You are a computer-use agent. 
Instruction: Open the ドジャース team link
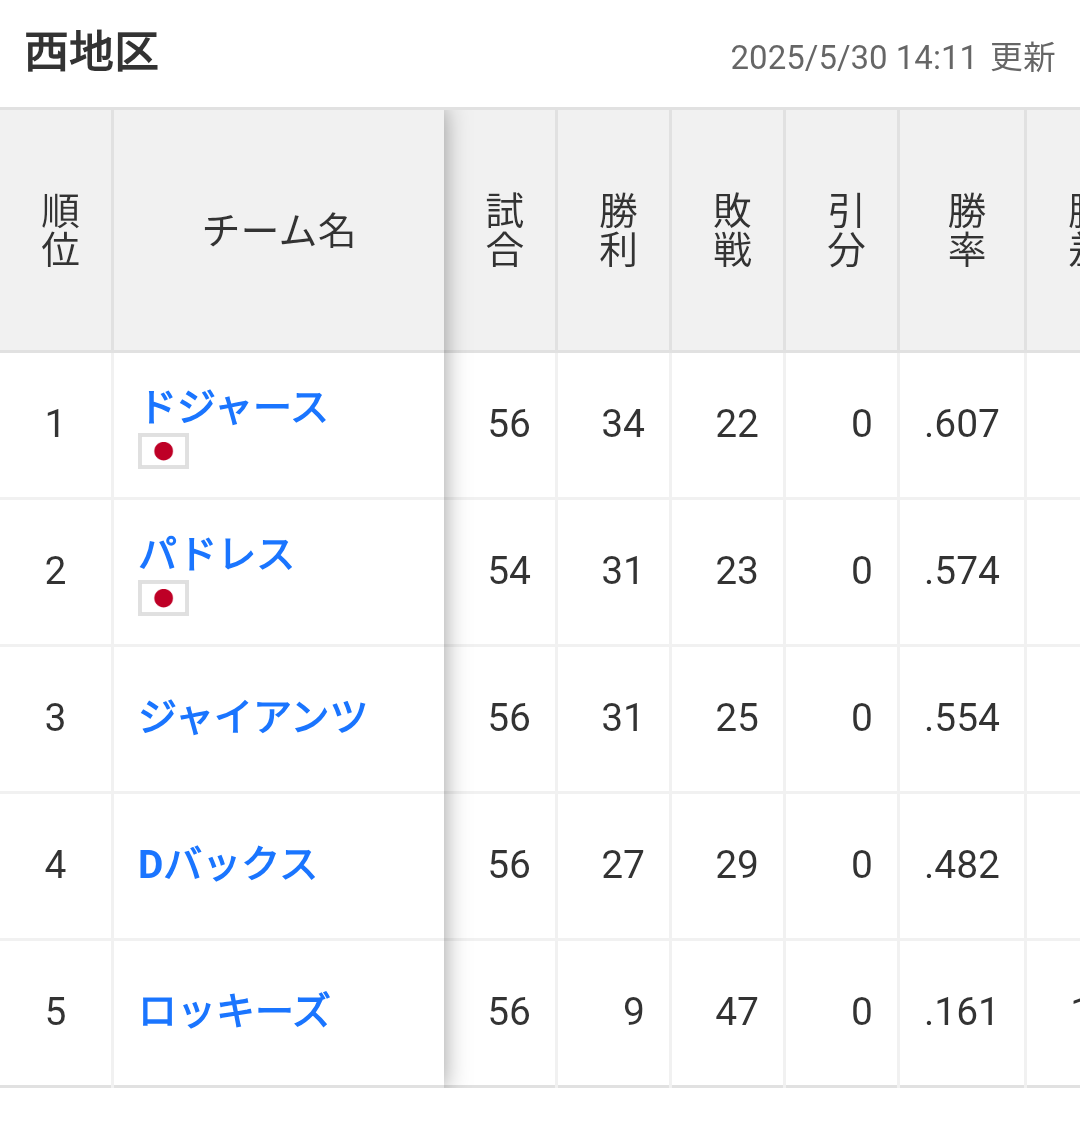(x=233, y=407)
